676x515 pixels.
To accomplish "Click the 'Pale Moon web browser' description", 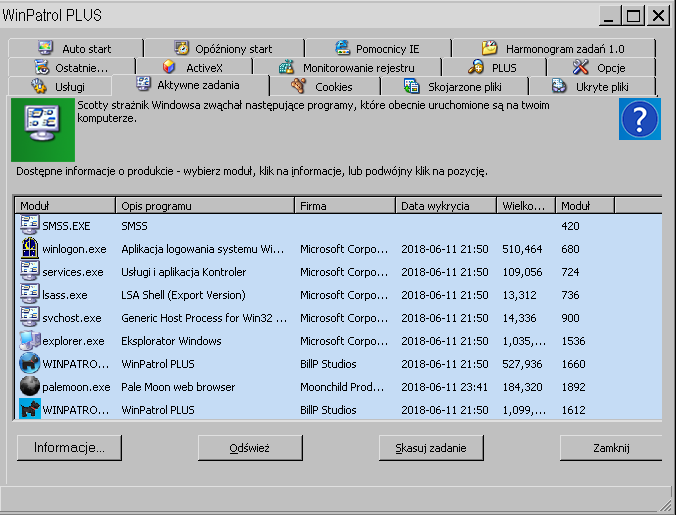I will (x=178, y=387).
